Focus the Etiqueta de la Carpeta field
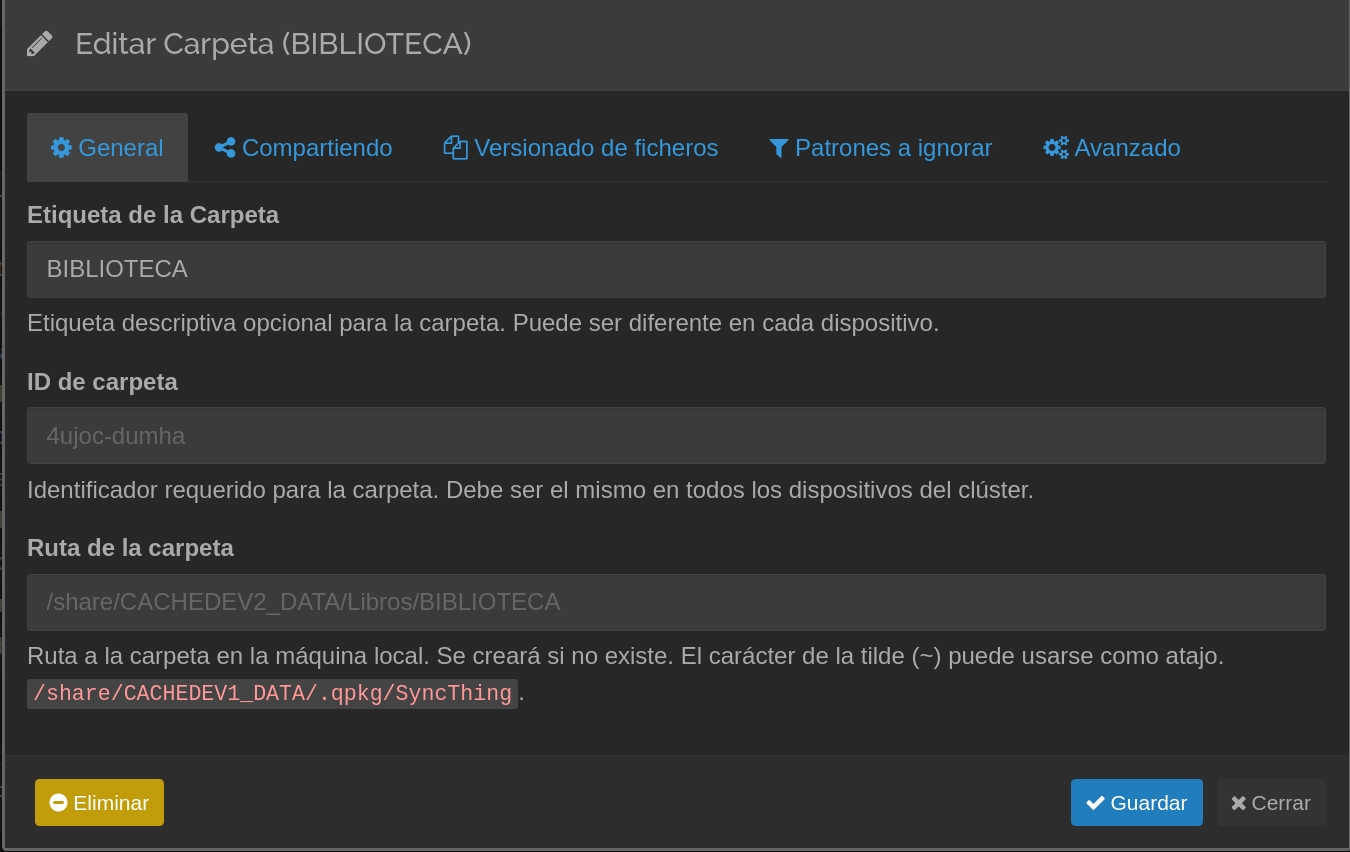Viewport: 1350px width, 852px height. pyautogui.click(x=676, y=269)
